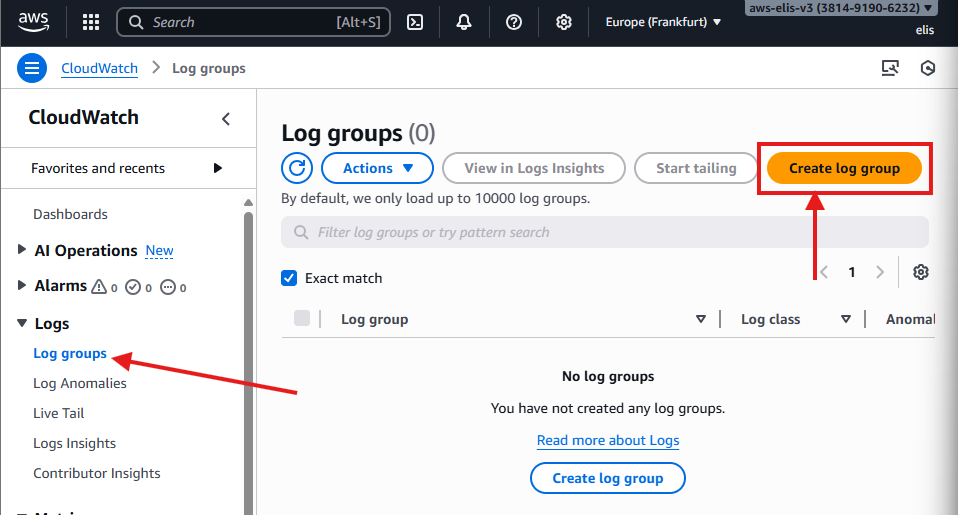The height and width of the screenshot is (515, 958).
Task: Open the notifications bell
Action: tap(464, 22)
